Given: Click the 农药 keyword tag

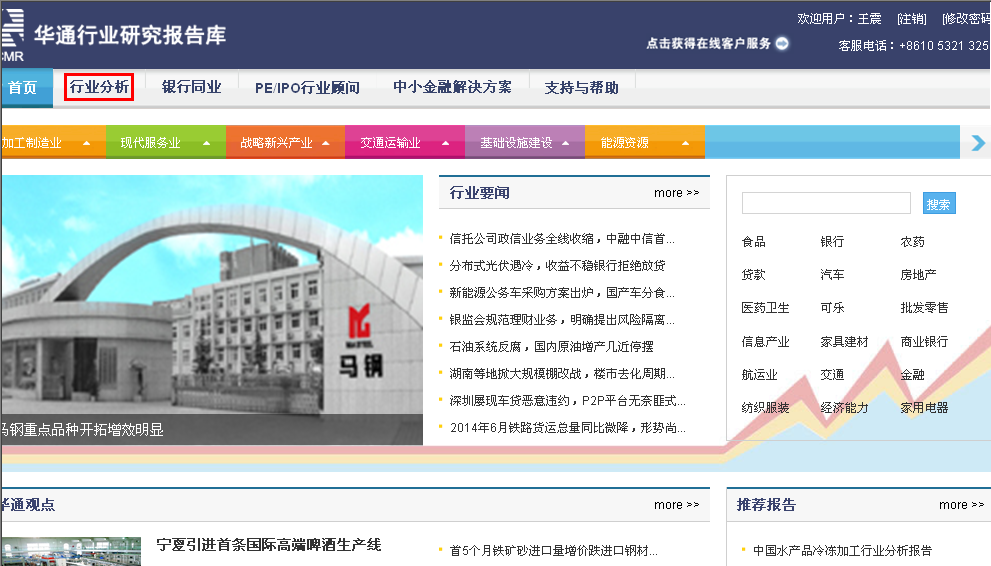Looking at the screenshot, I should click(913, 241).
